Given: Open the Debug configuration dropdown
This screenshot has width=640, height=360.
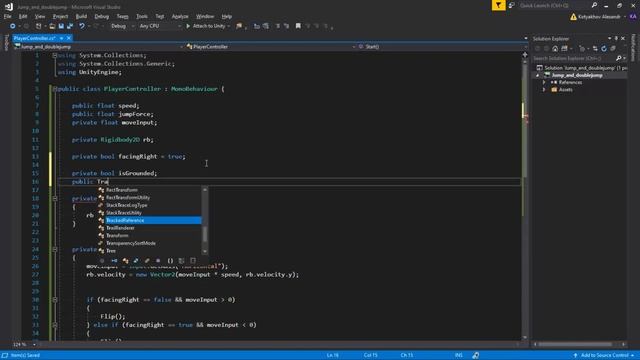Looking at the screenshot, I should [122, 26].
